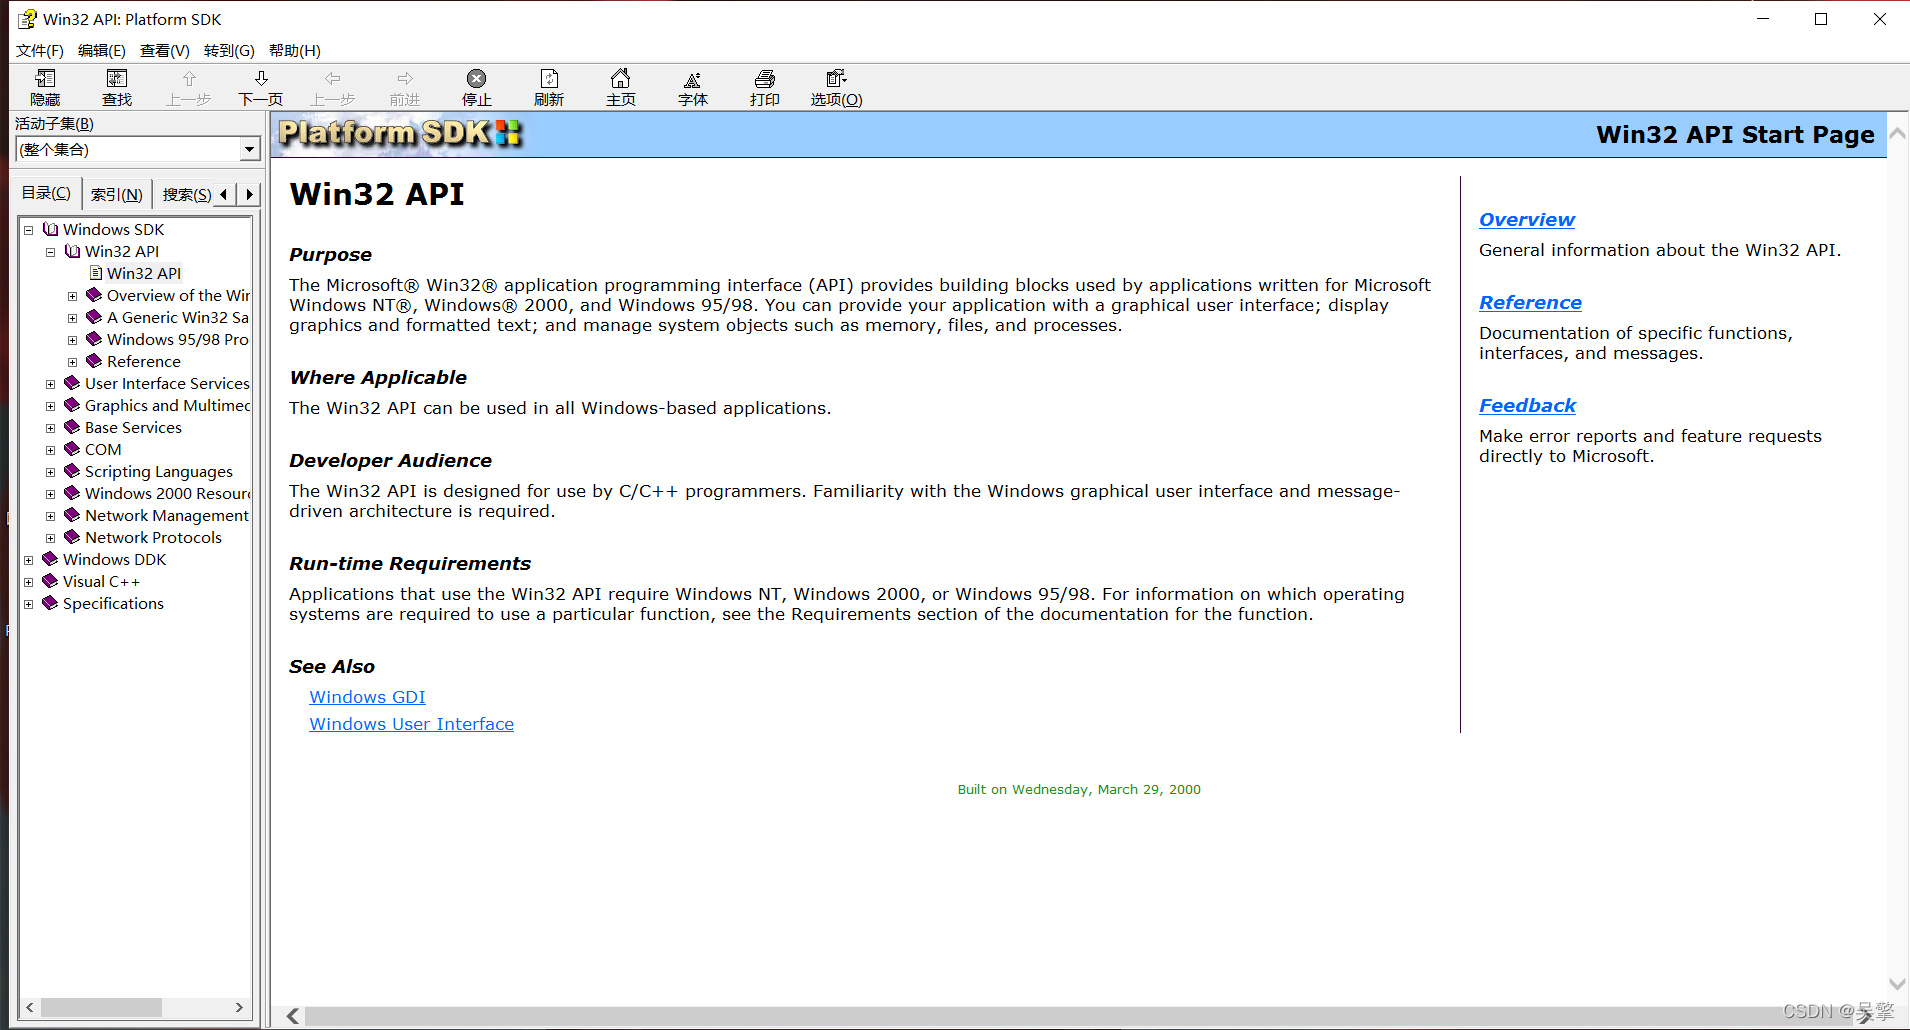Open the 帮助(H) menu
Screen dimensions: 1910x1030
point(295,50)
